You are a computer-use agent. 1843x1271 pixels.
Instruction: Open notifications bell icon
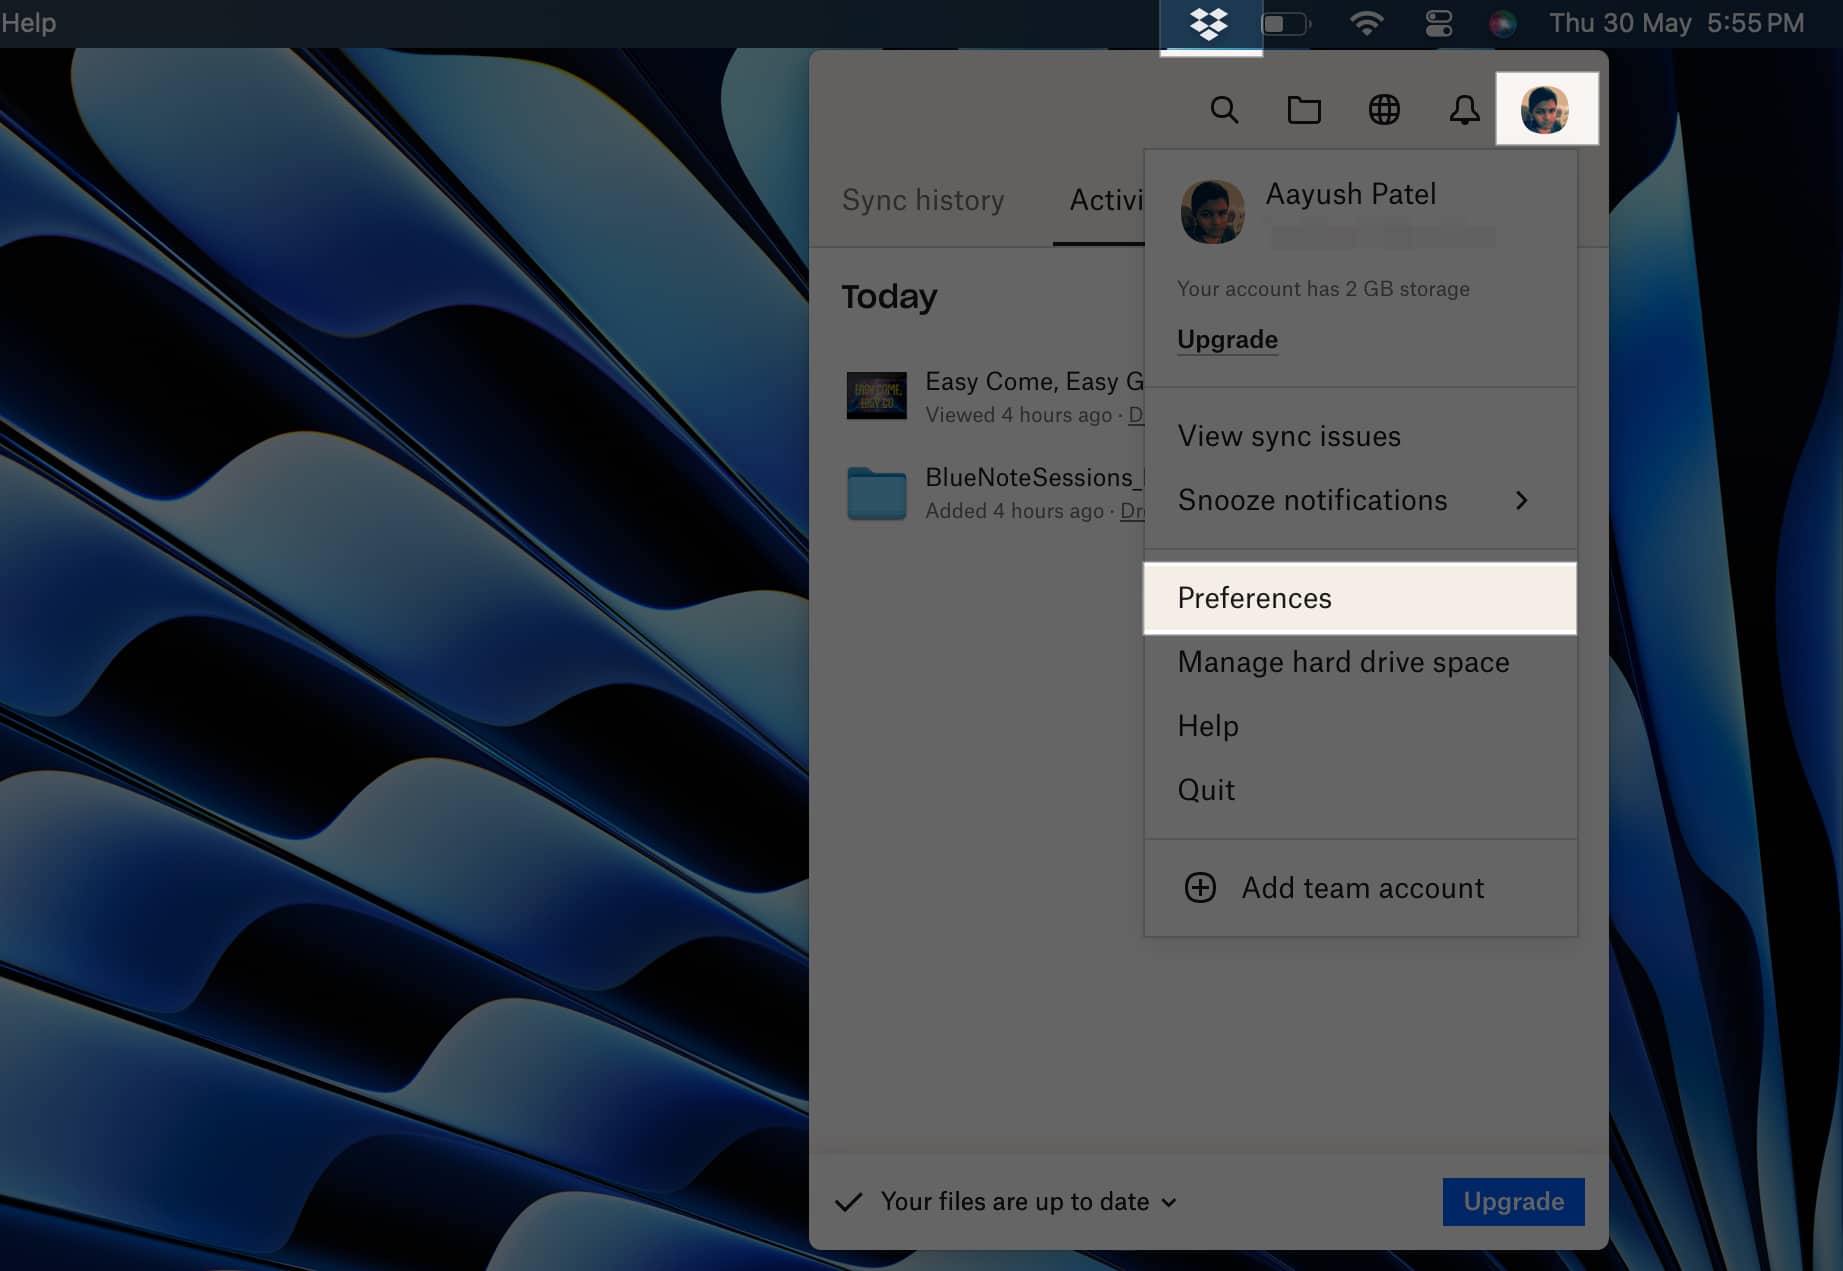point(1465,109)
